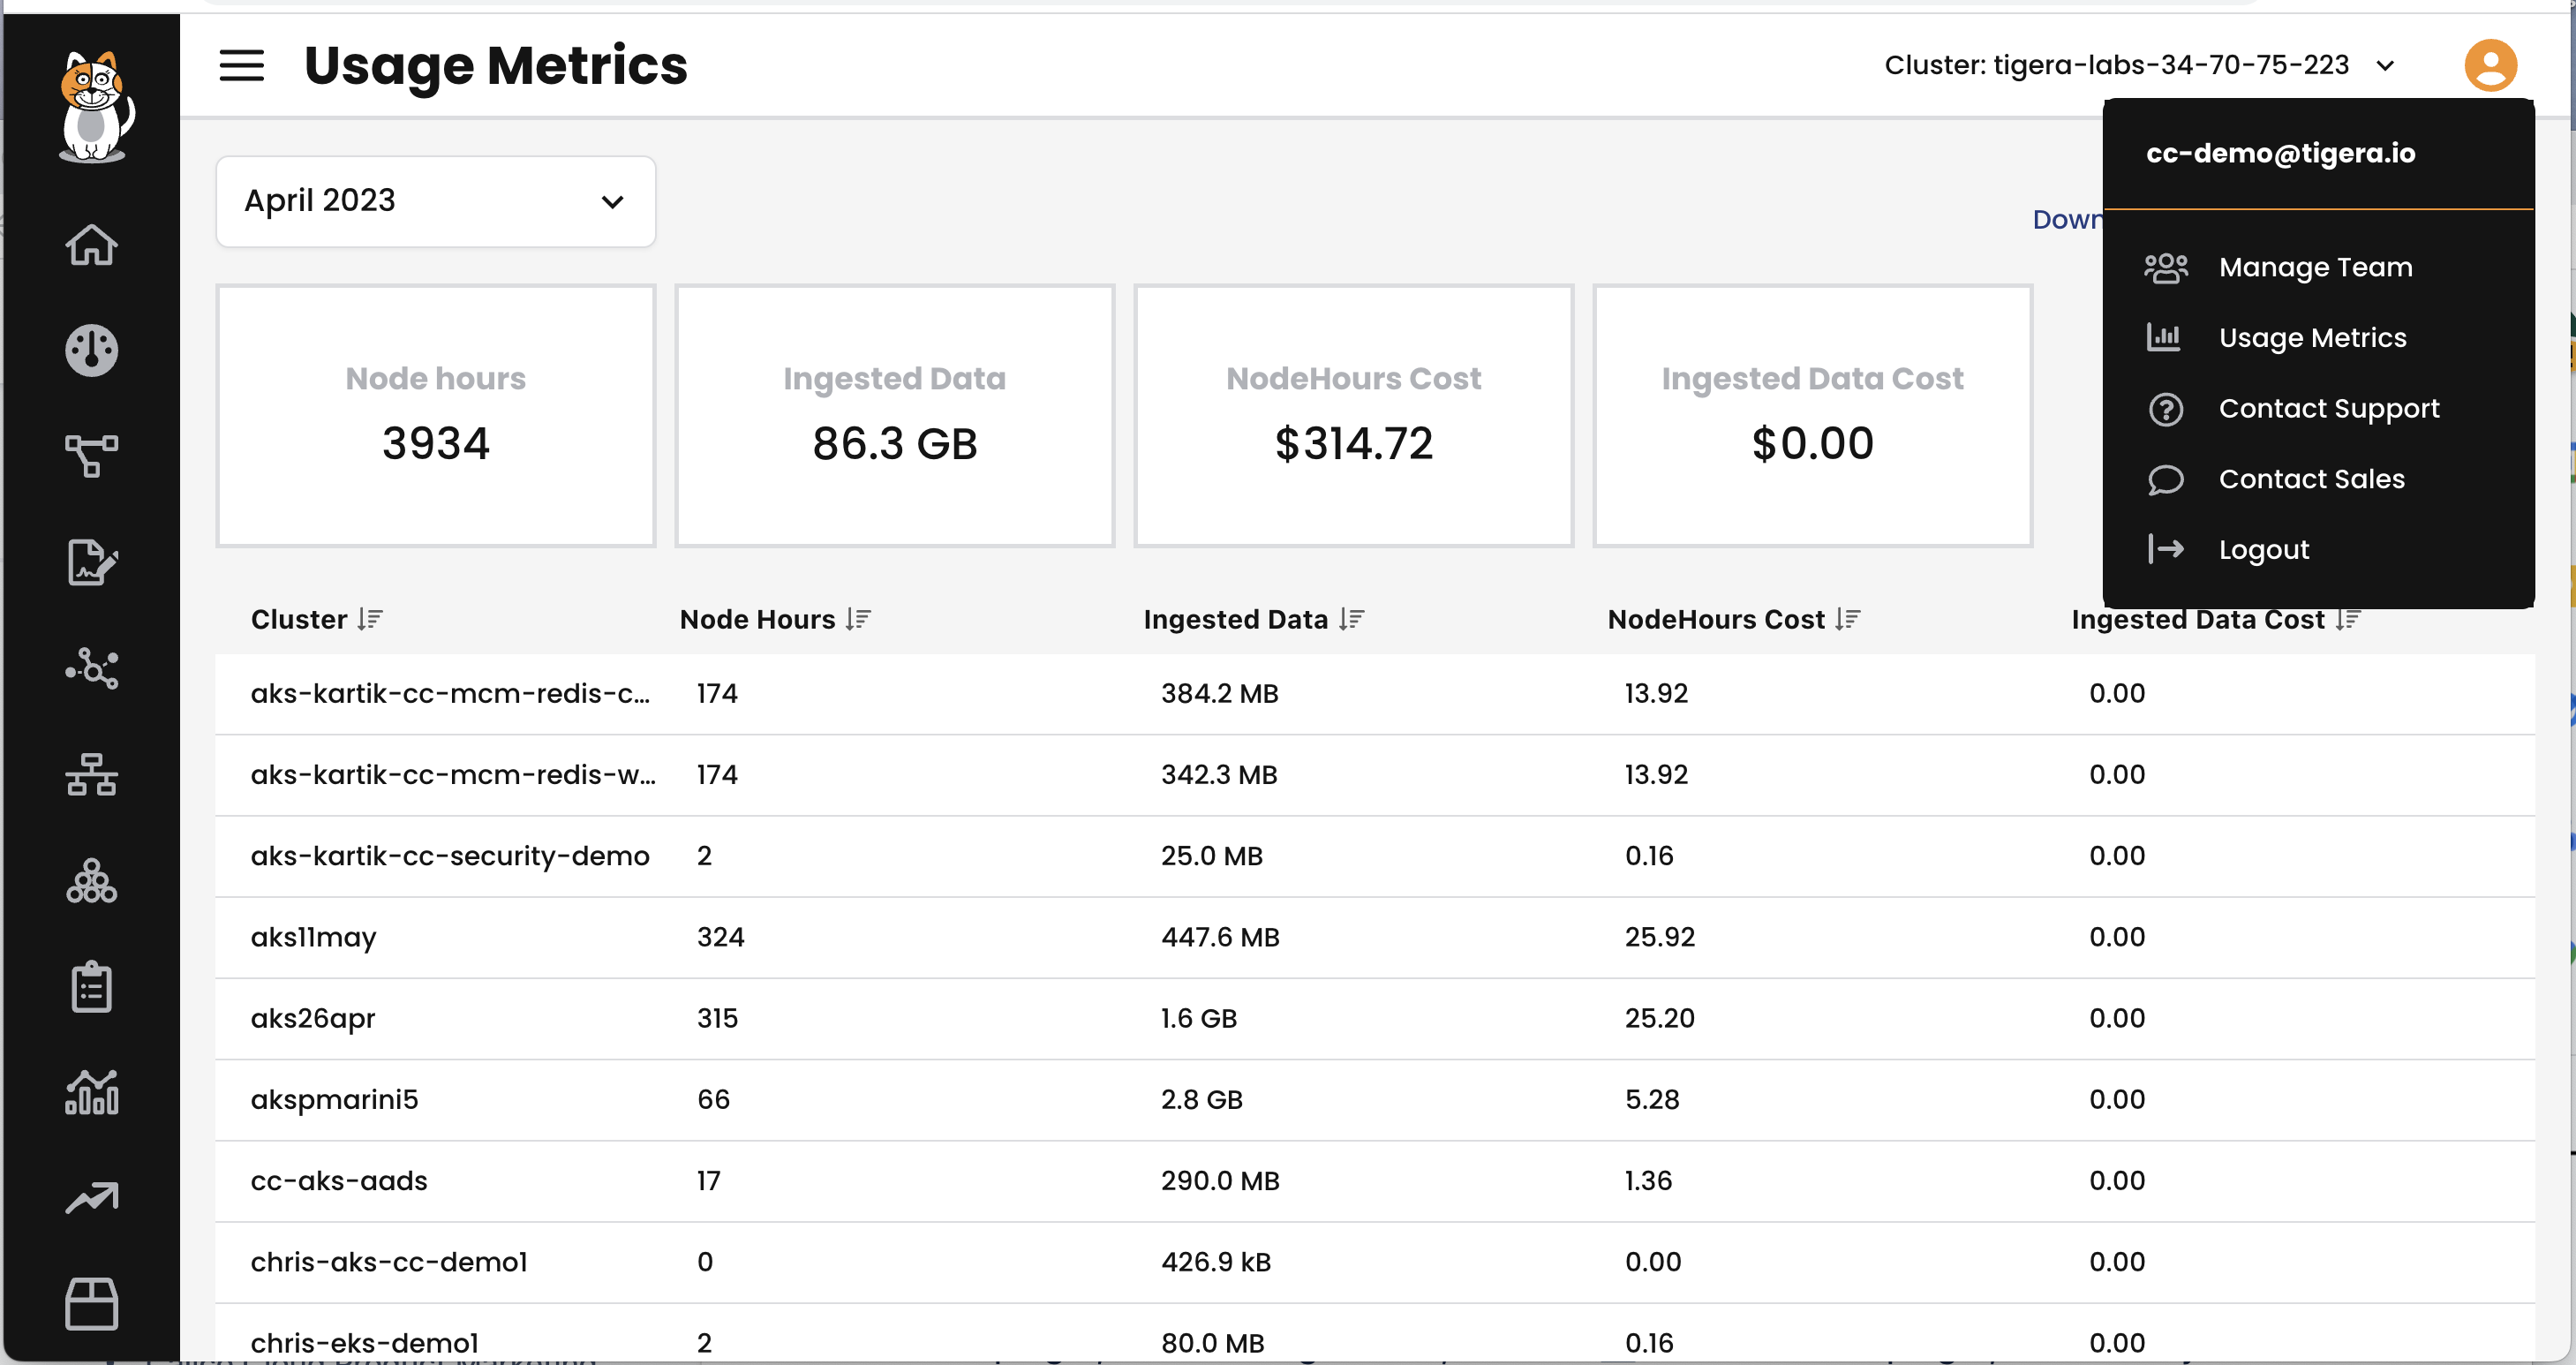Viewport: 2576px width, 1365px height.
Task: Click the partially hidden Download link
Action: pos(2067,220)
